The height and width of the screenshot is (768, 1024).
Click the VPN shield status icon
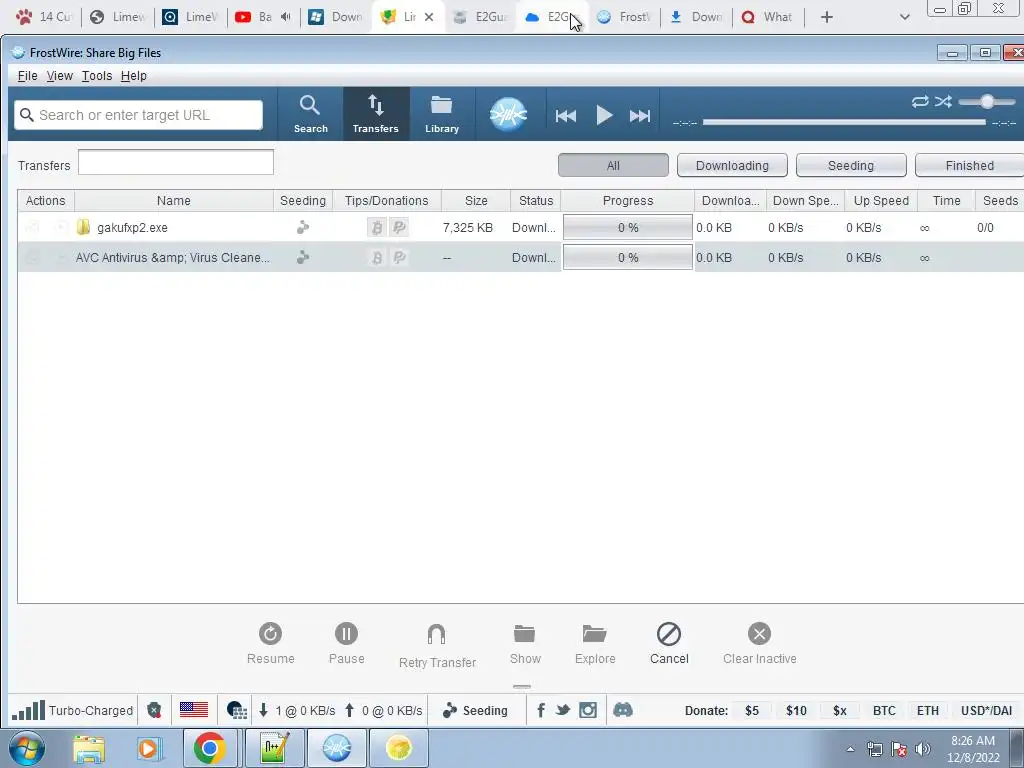point(154,711)
